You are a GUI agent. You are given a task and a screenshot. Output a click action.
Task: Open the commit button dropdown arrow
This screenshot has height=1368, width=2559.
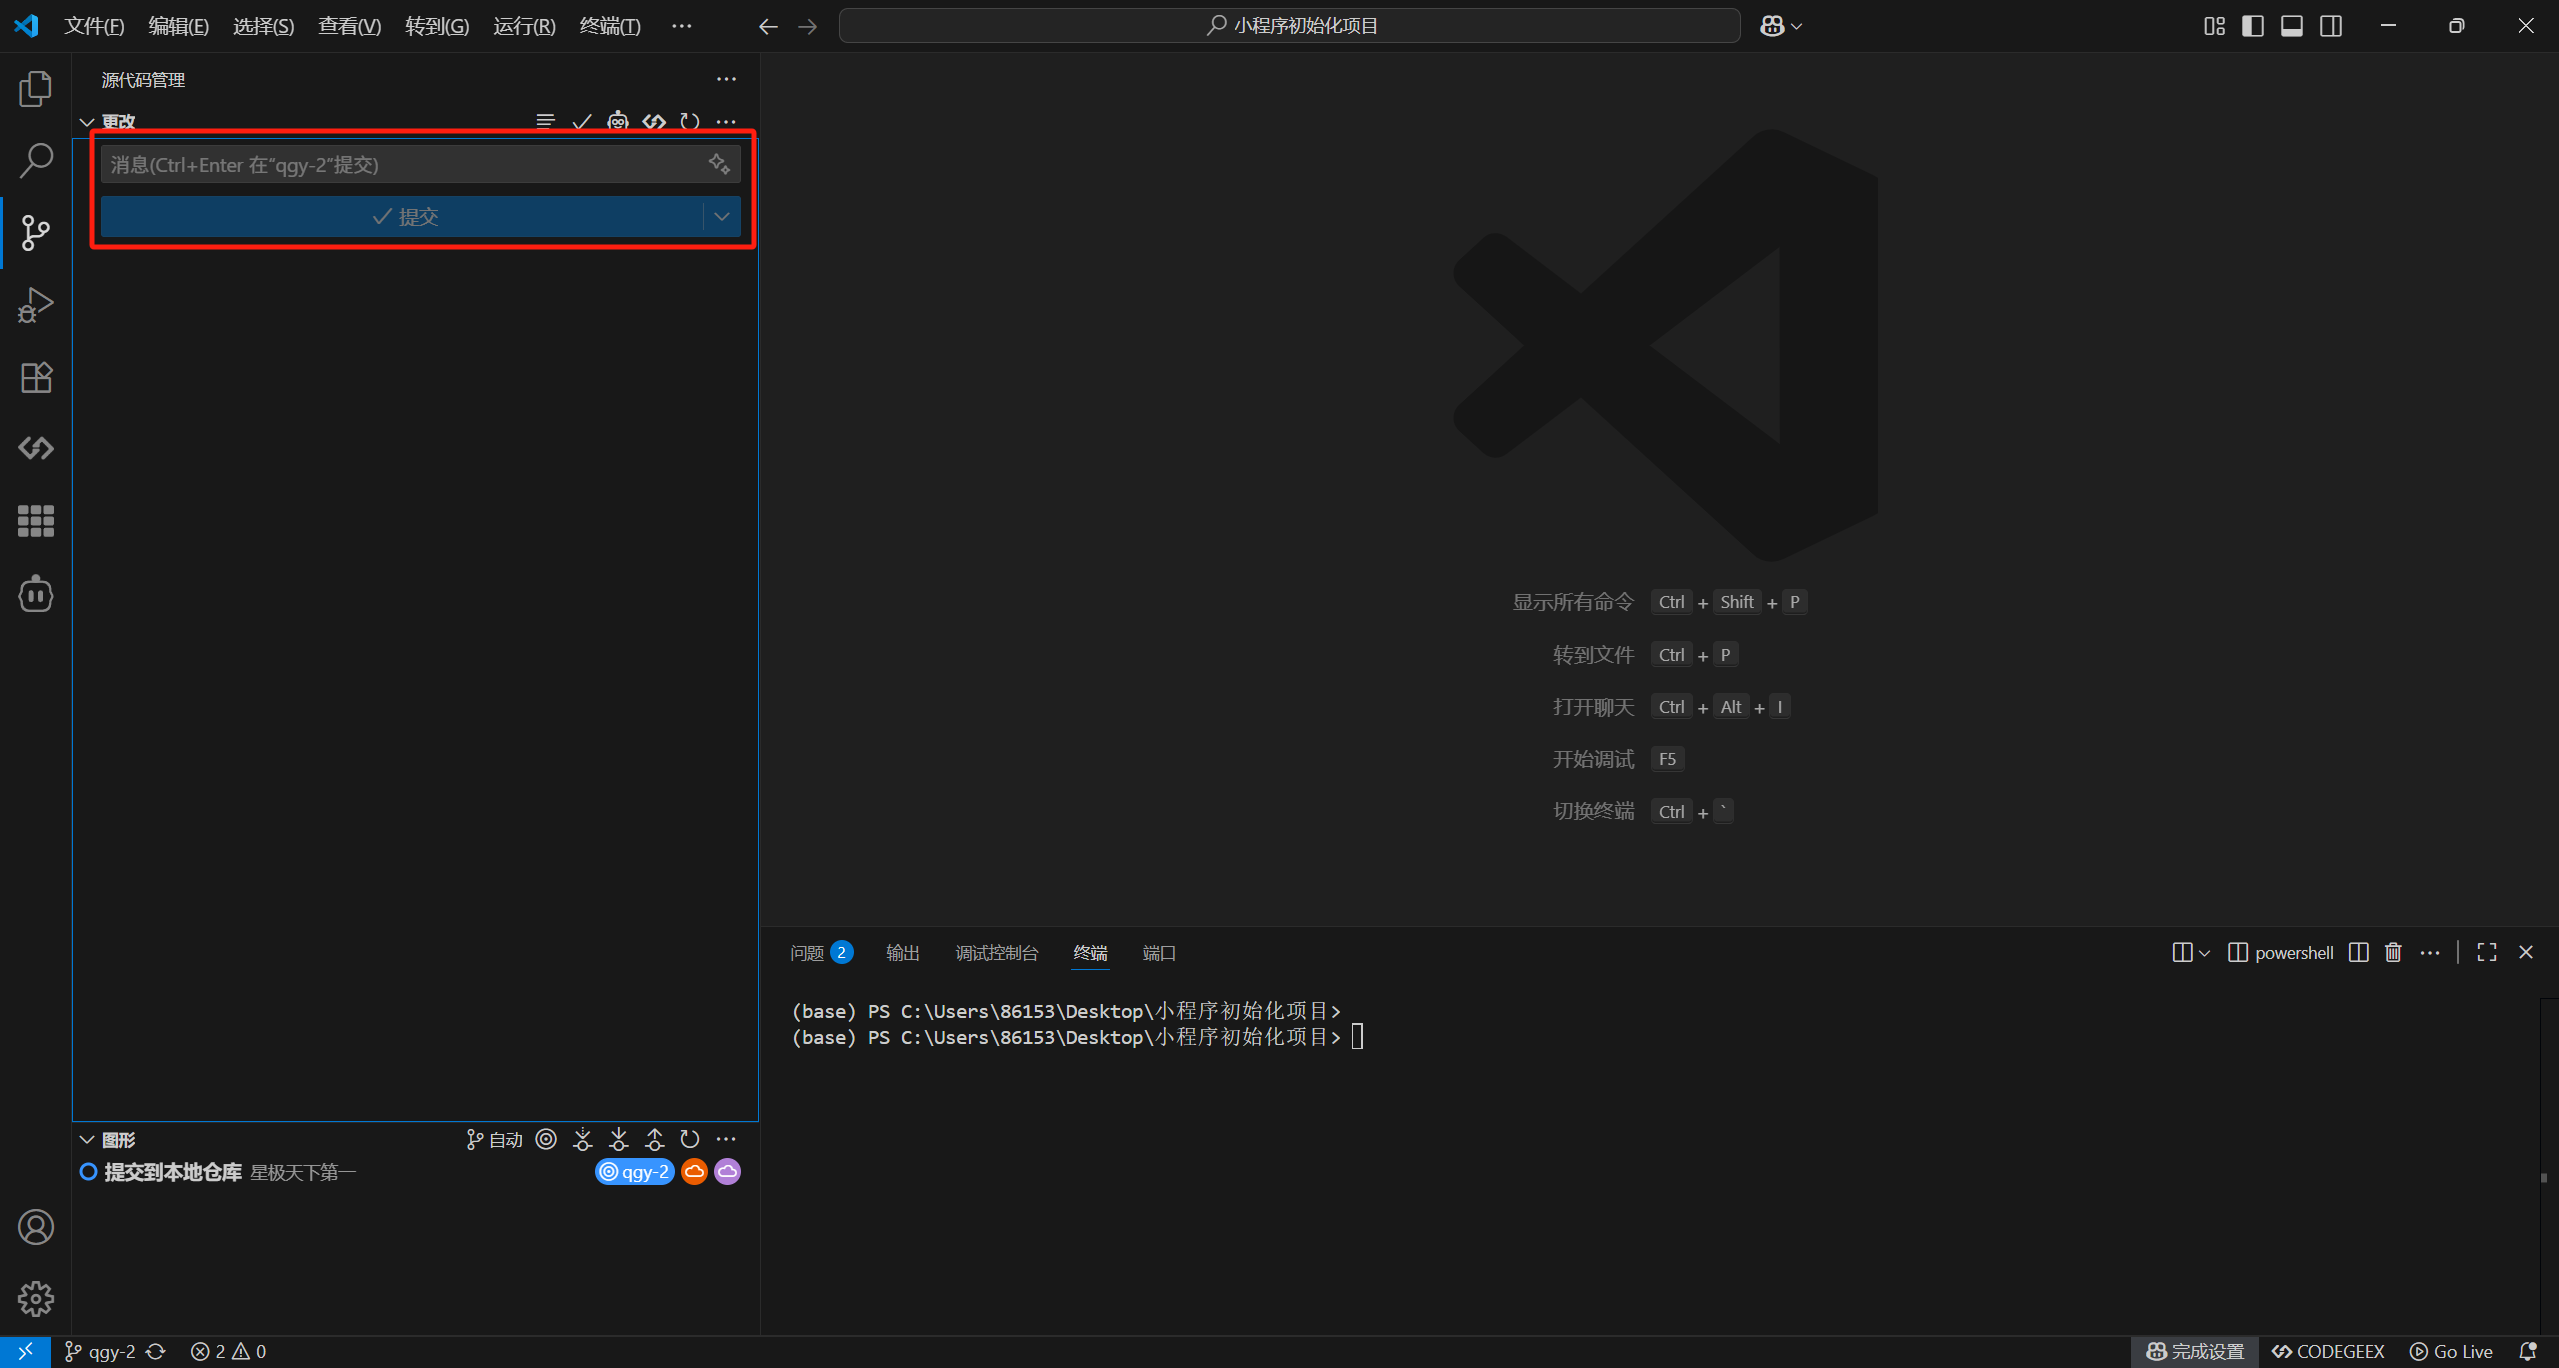pyautogui.click(x=721, y=216)
